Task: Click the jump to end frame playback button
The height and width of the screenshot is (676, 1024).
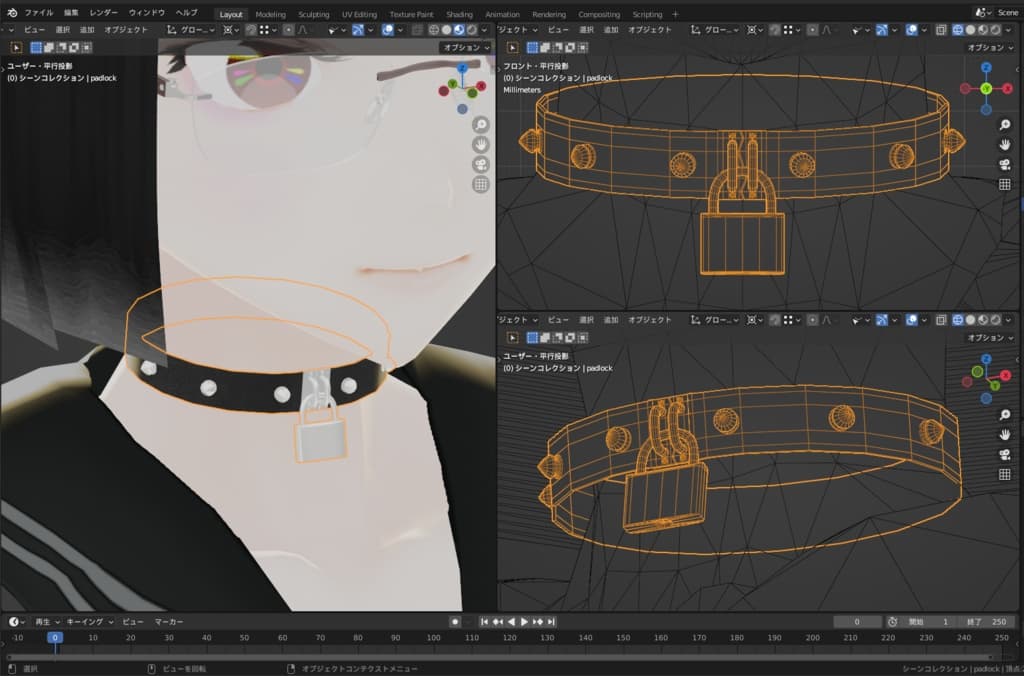Action: coord(551,622)
